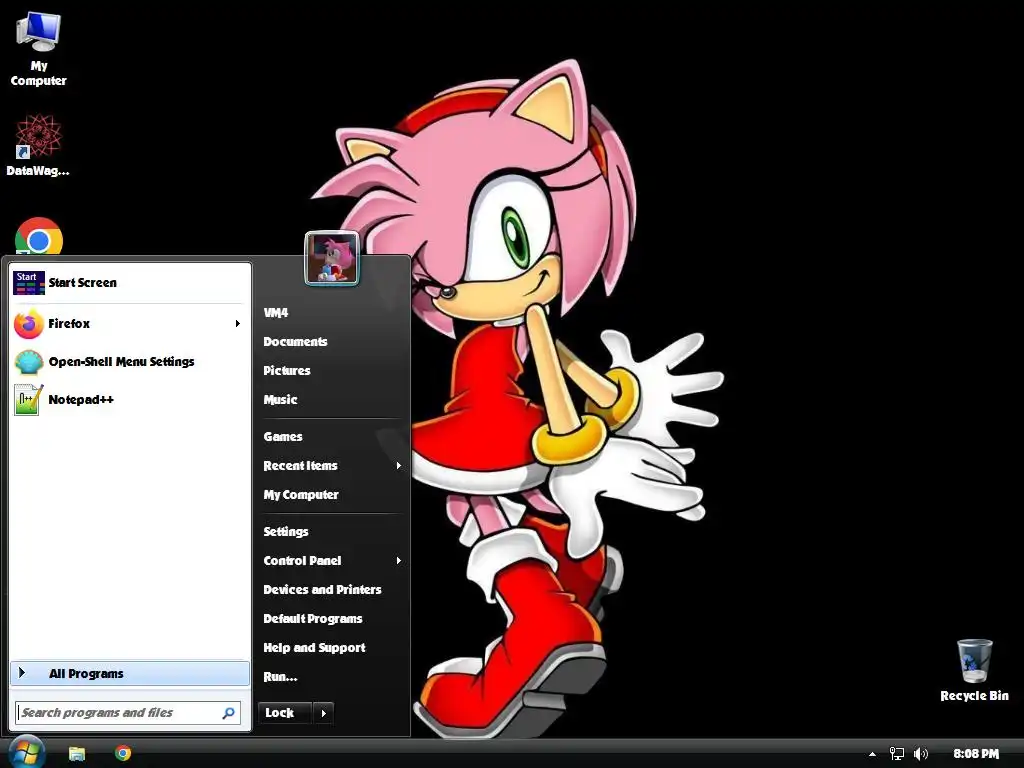
Task: Launch Notepad++ from the pinned list
Action: point(128,400)
